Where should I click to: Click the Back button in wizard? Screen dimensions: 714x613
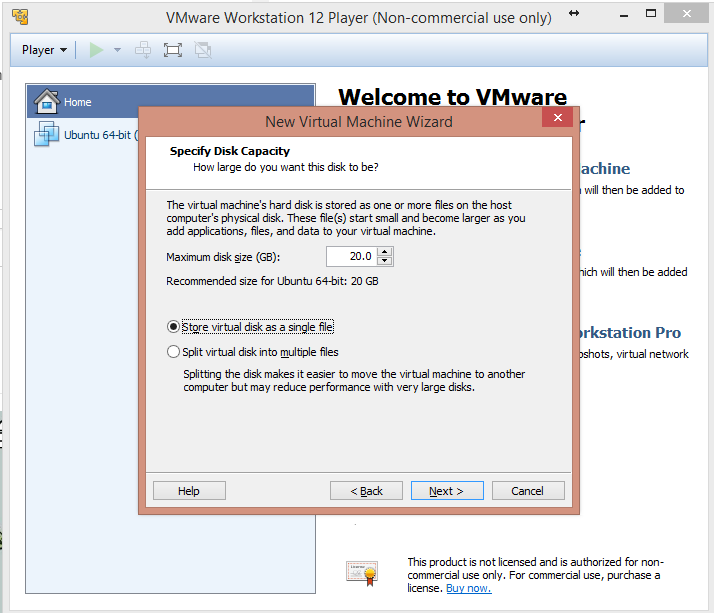[x=366, y=491]
